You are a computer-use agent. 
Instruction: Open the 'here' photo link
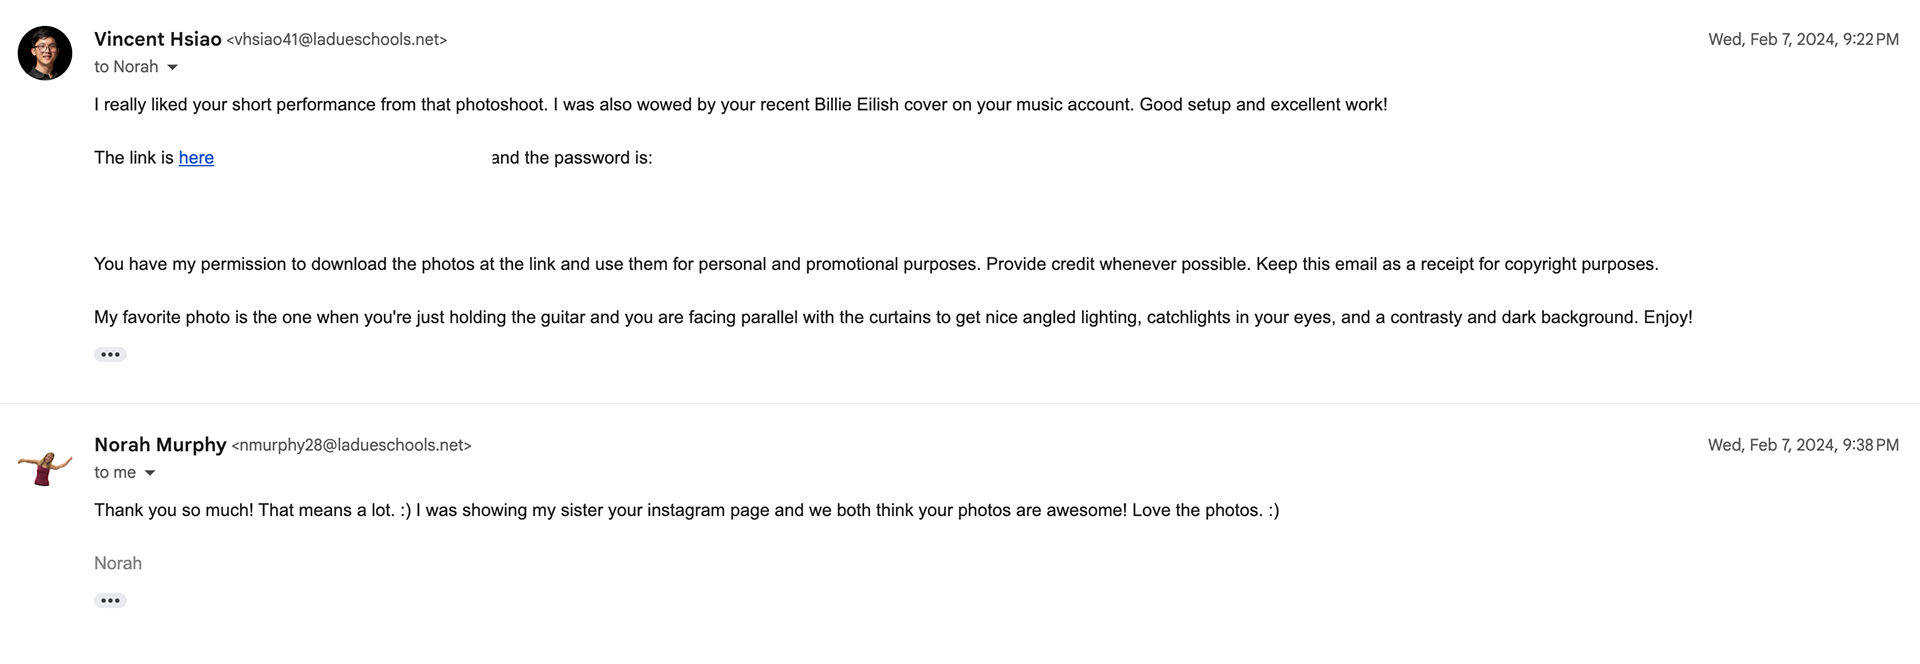tap(196, 158)
